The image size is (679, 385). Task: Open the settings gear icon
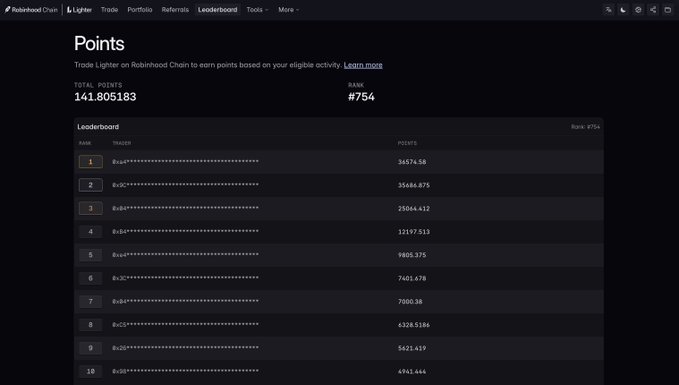pyautogui.click(x=638, y=10)
